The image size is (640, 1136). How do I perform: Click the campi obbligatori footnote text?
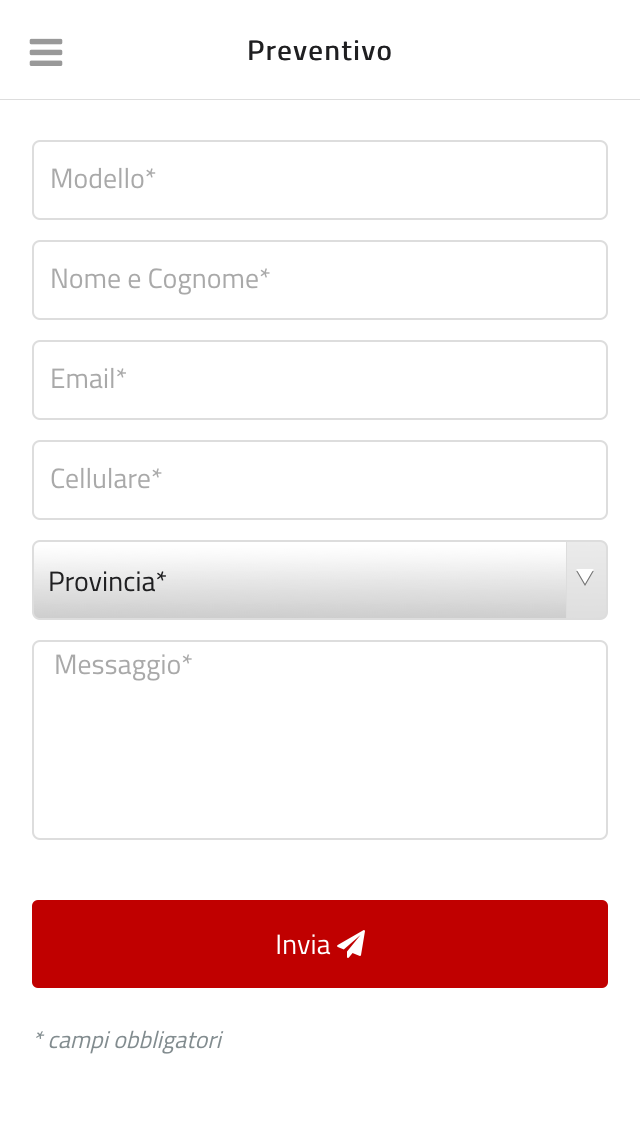pyautogui.click(x=128, y=1040)
